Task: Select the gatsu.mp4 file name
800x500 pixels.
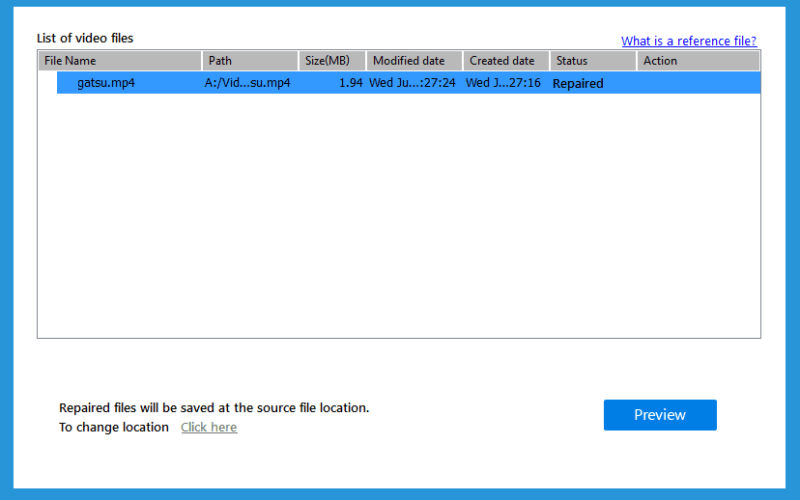Action: pyautogui.click(x=106, y=83)
